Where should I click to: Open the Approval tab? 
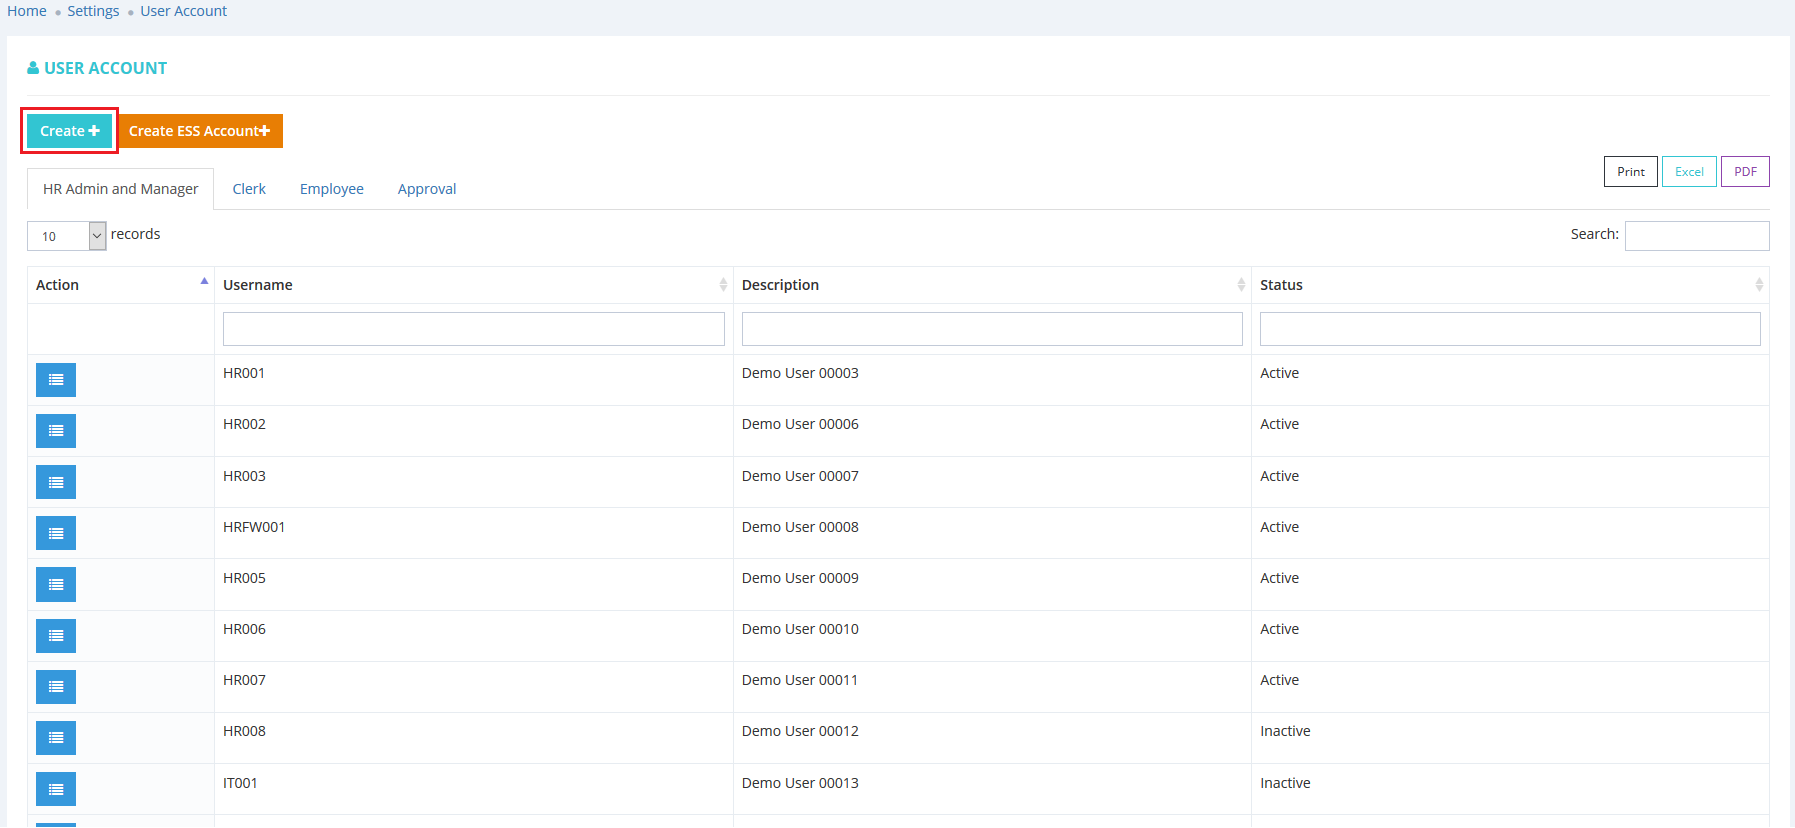[x=427, y=189]
